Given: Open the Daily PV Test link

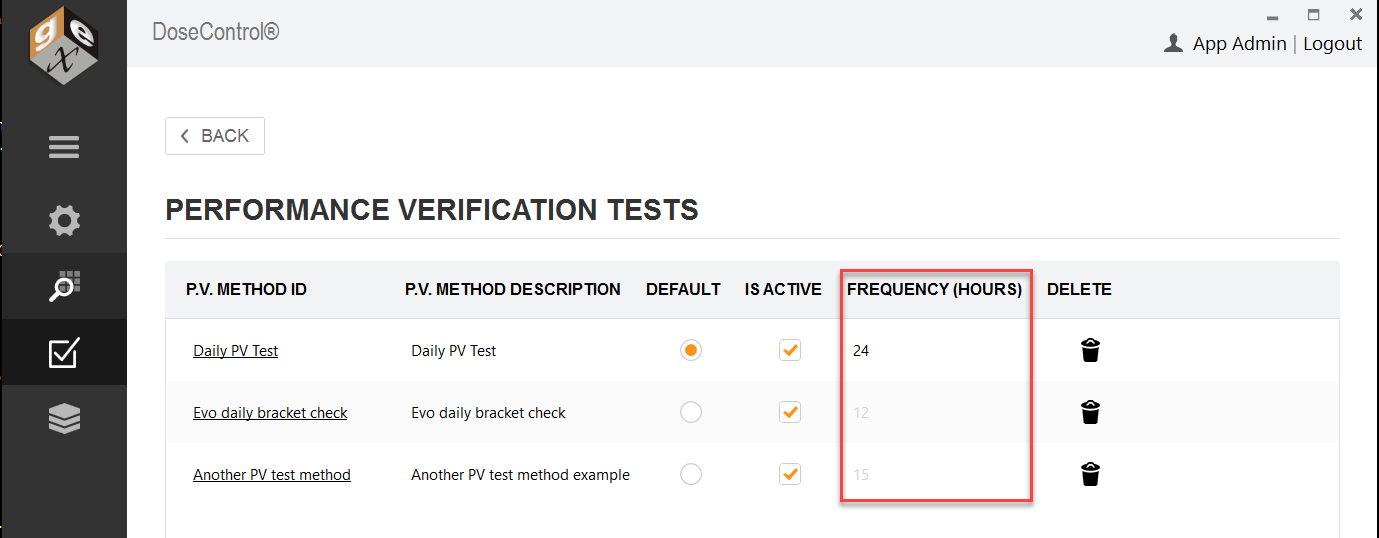Looking at the screenshot, I should coord(235,351).
